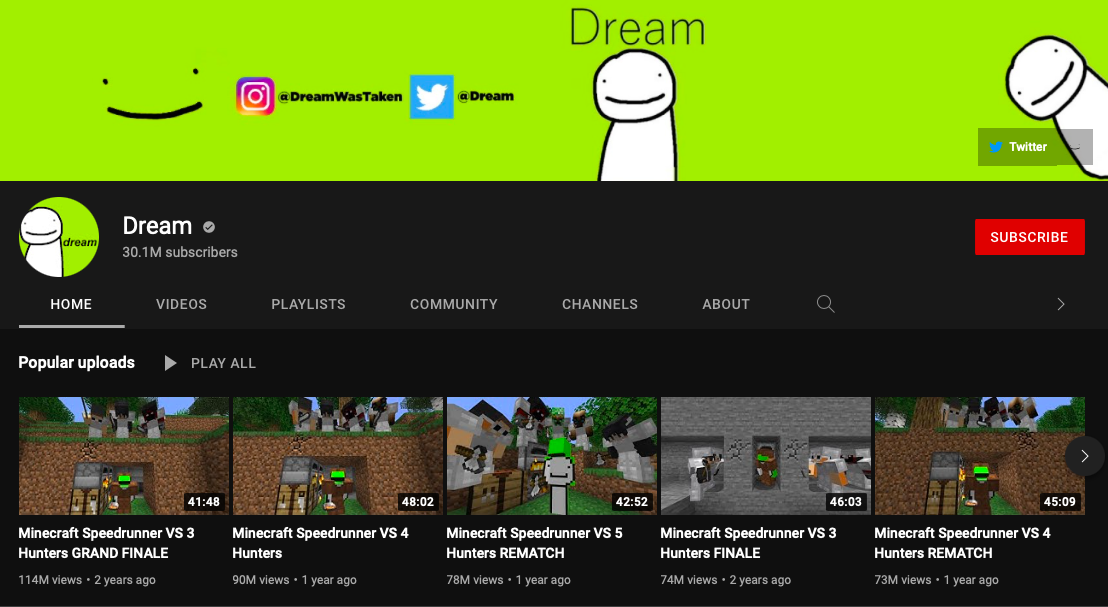Click the Dream channel avatar
This screenshot has width=1108, height=607.
click(x=59, y=237)
